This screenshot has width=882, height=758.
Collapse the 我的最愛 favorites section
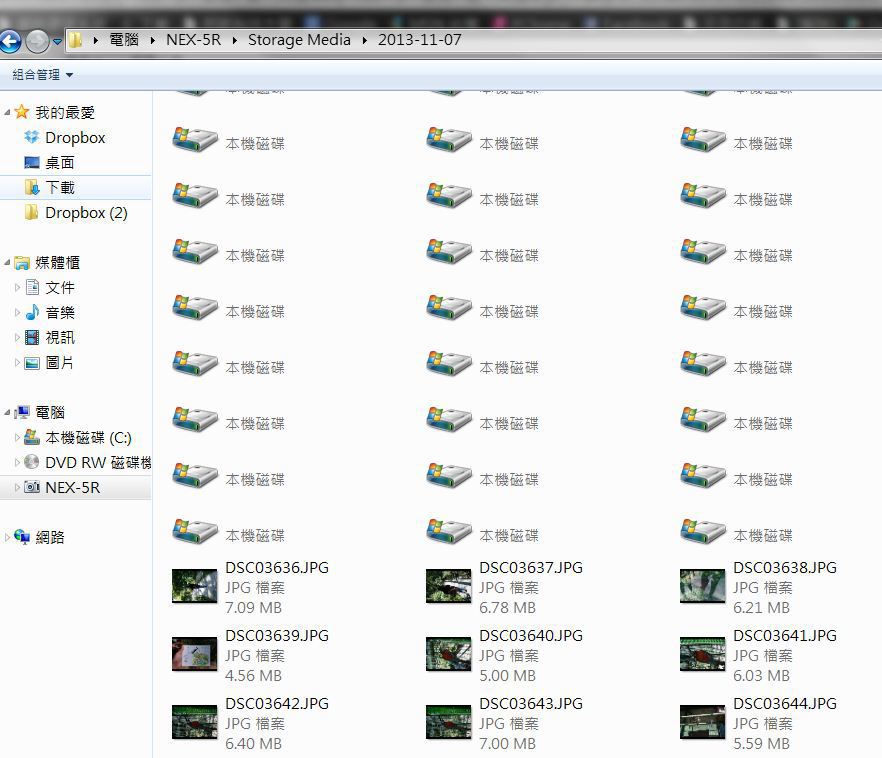[x=8, y=113]
